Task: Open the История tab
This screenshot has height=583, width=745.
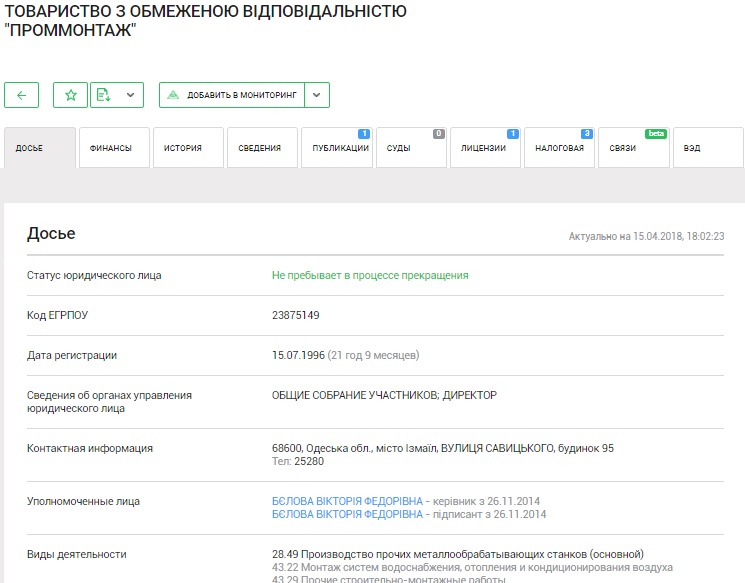Action: (186, 148)
